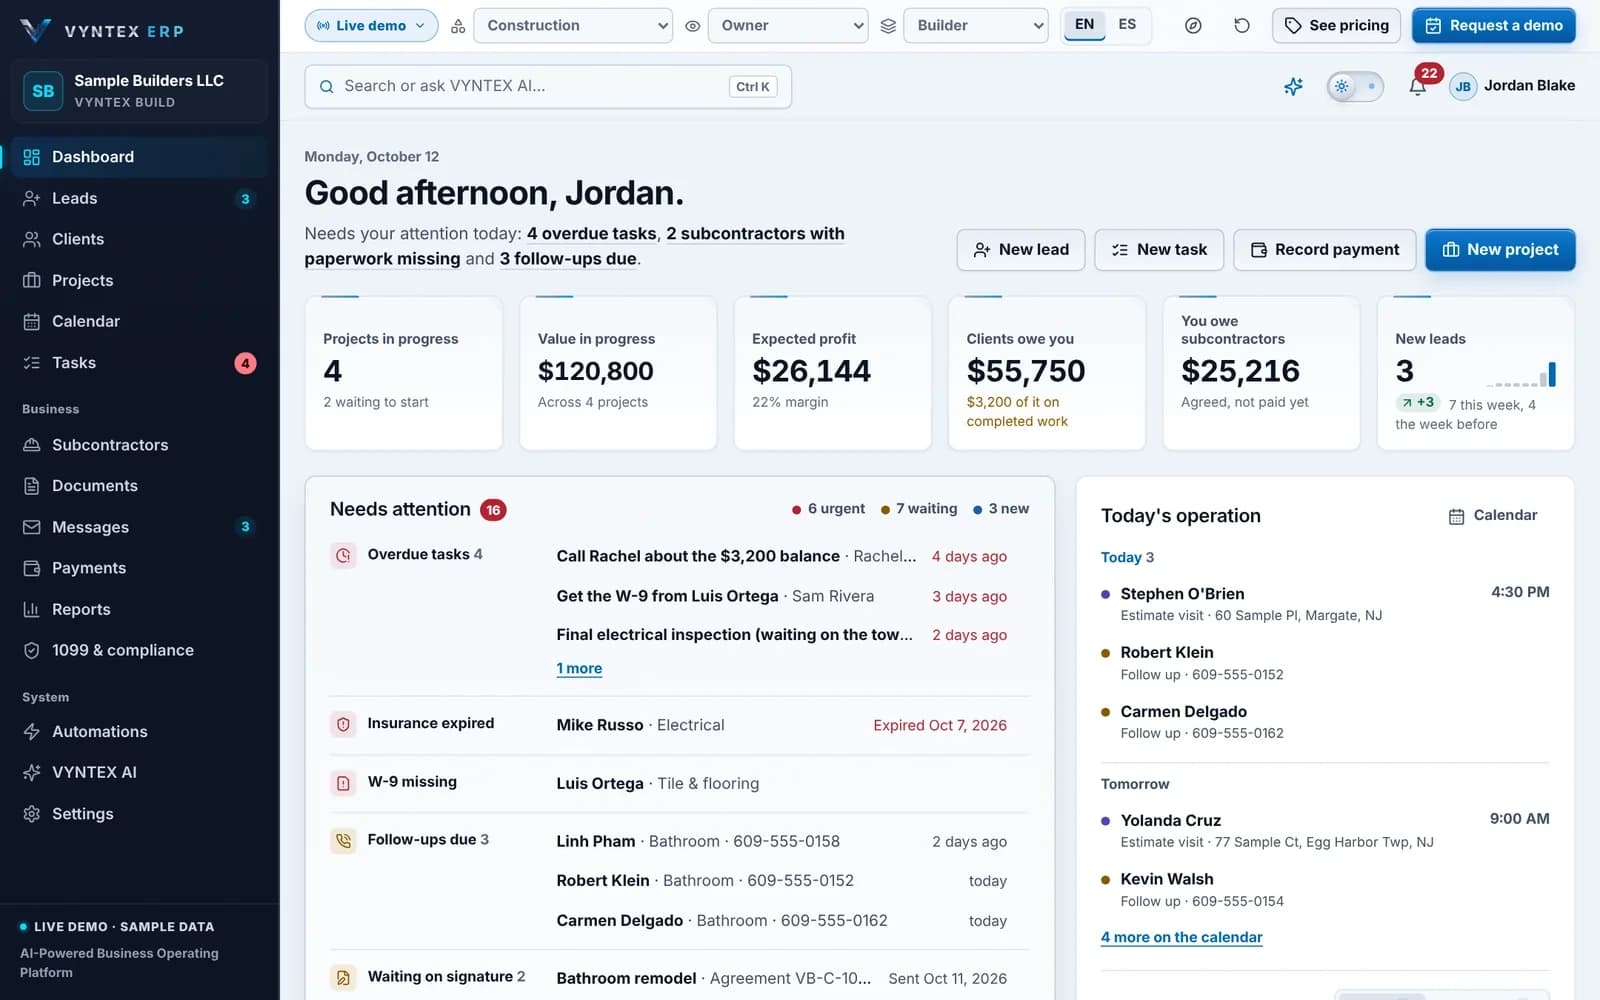Filter by 3 new items
Screen dimensions: 1600x1000
coord(1001,509)
